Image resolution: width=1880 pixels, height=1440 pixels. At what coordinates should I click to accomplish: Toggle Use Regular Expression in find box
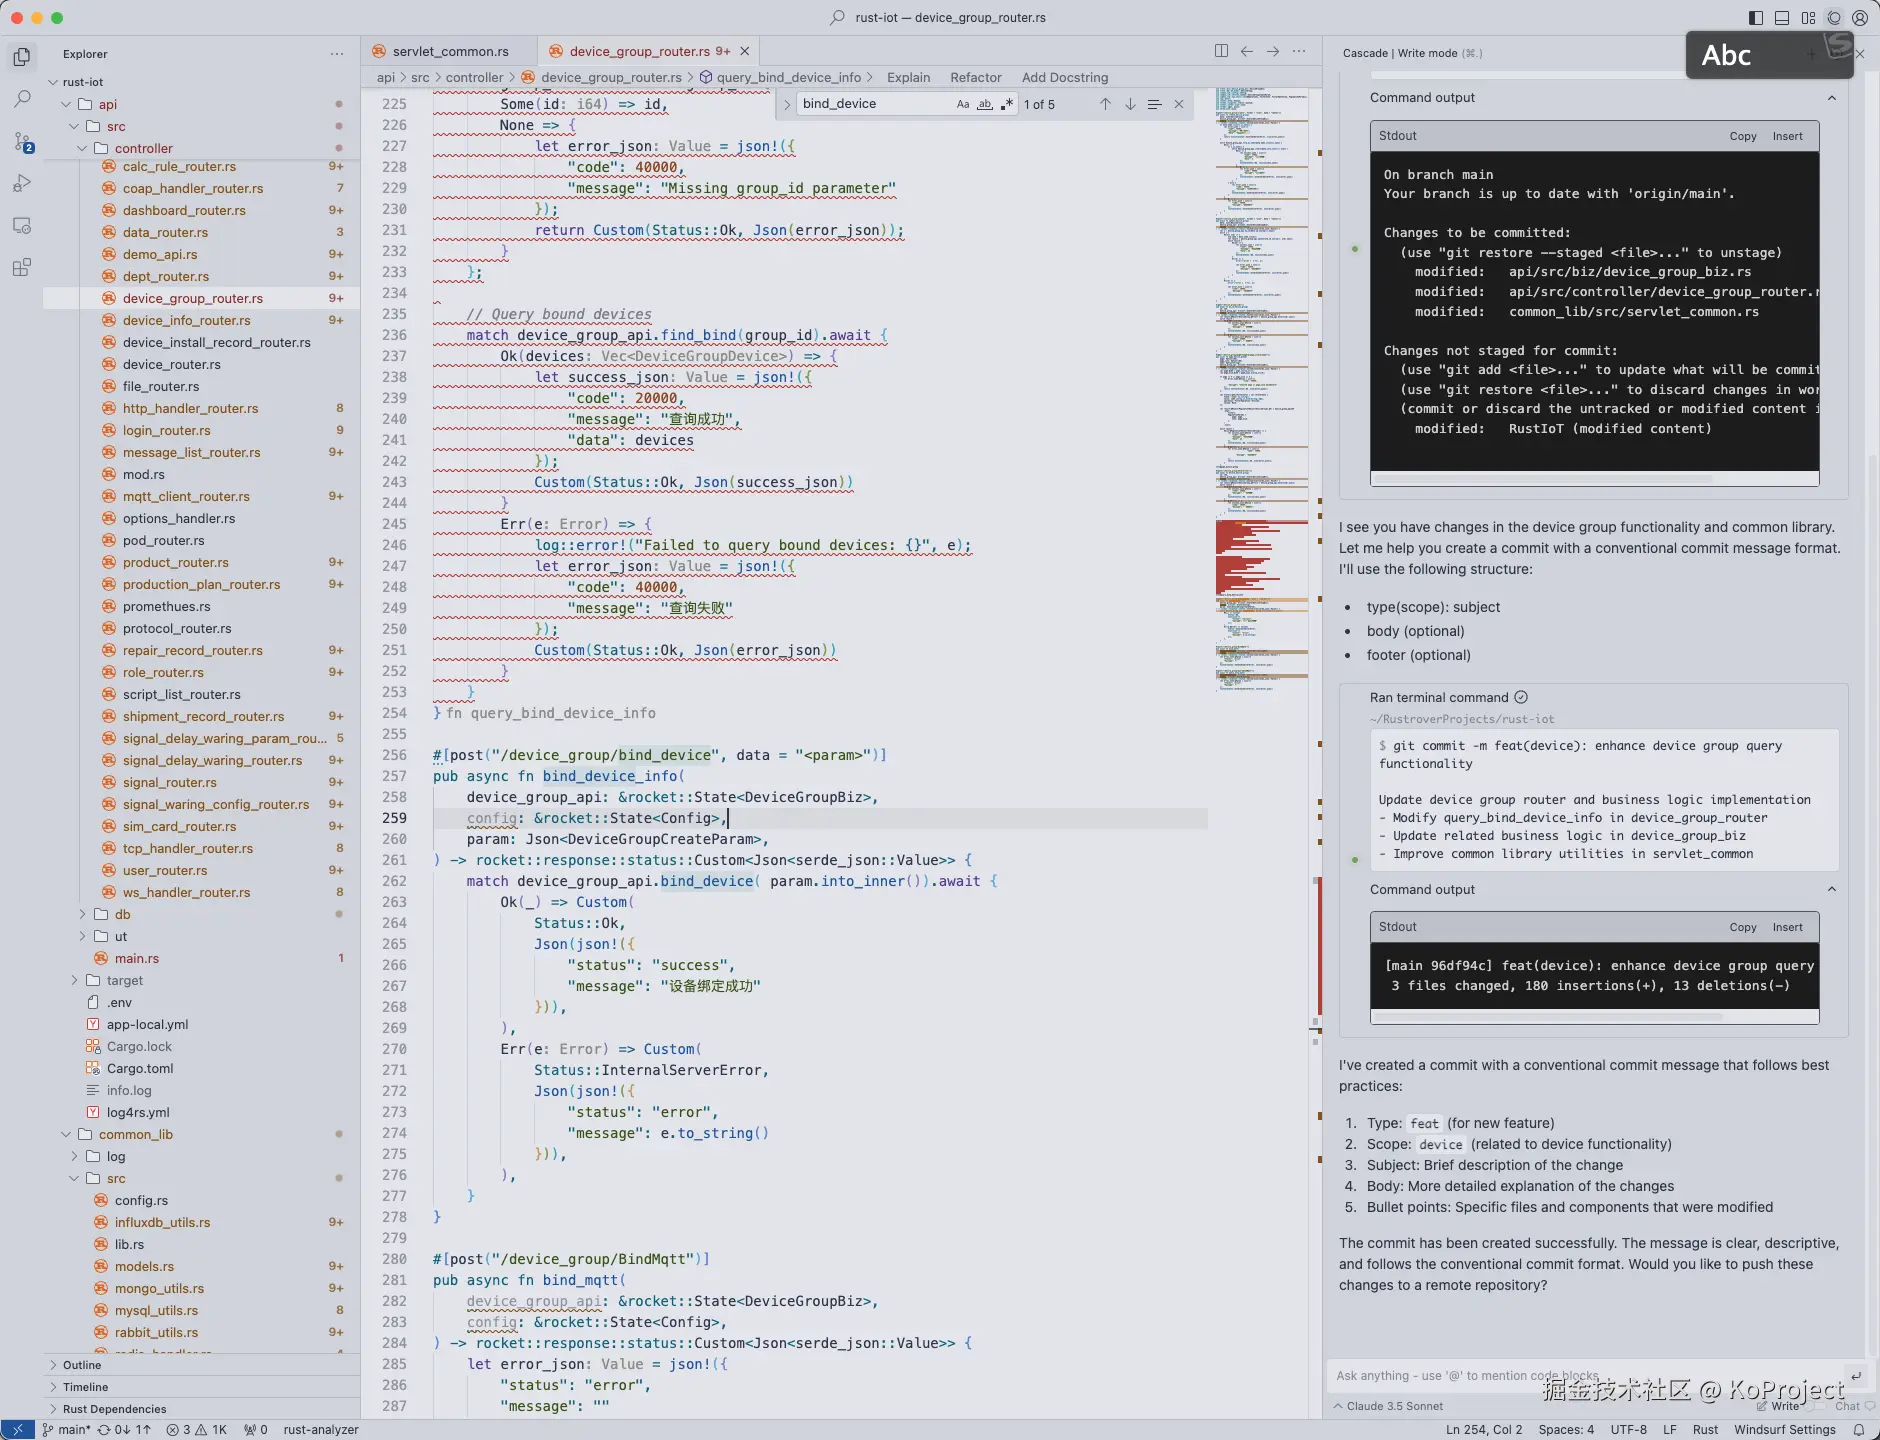click(1007, 104)
